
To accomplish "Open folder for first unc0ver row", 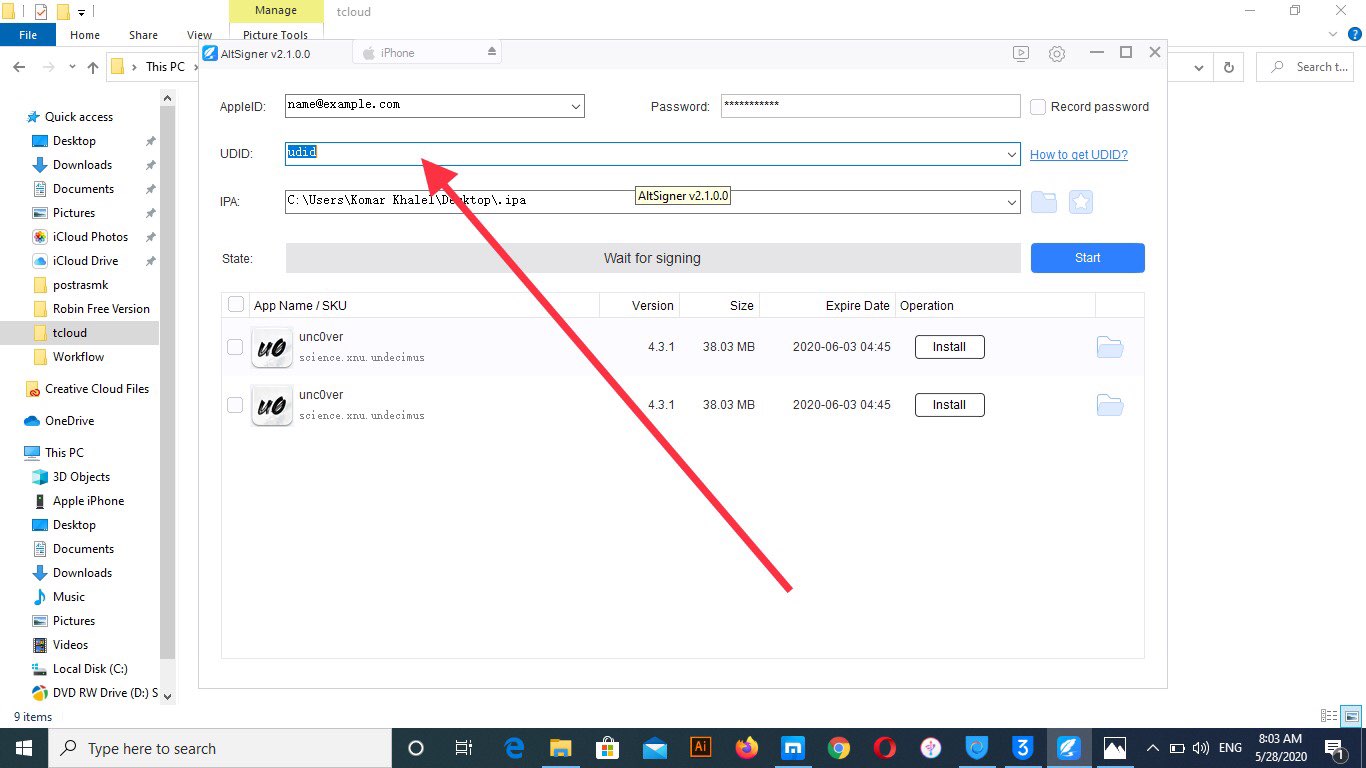I will click(x=1110, y=347).
